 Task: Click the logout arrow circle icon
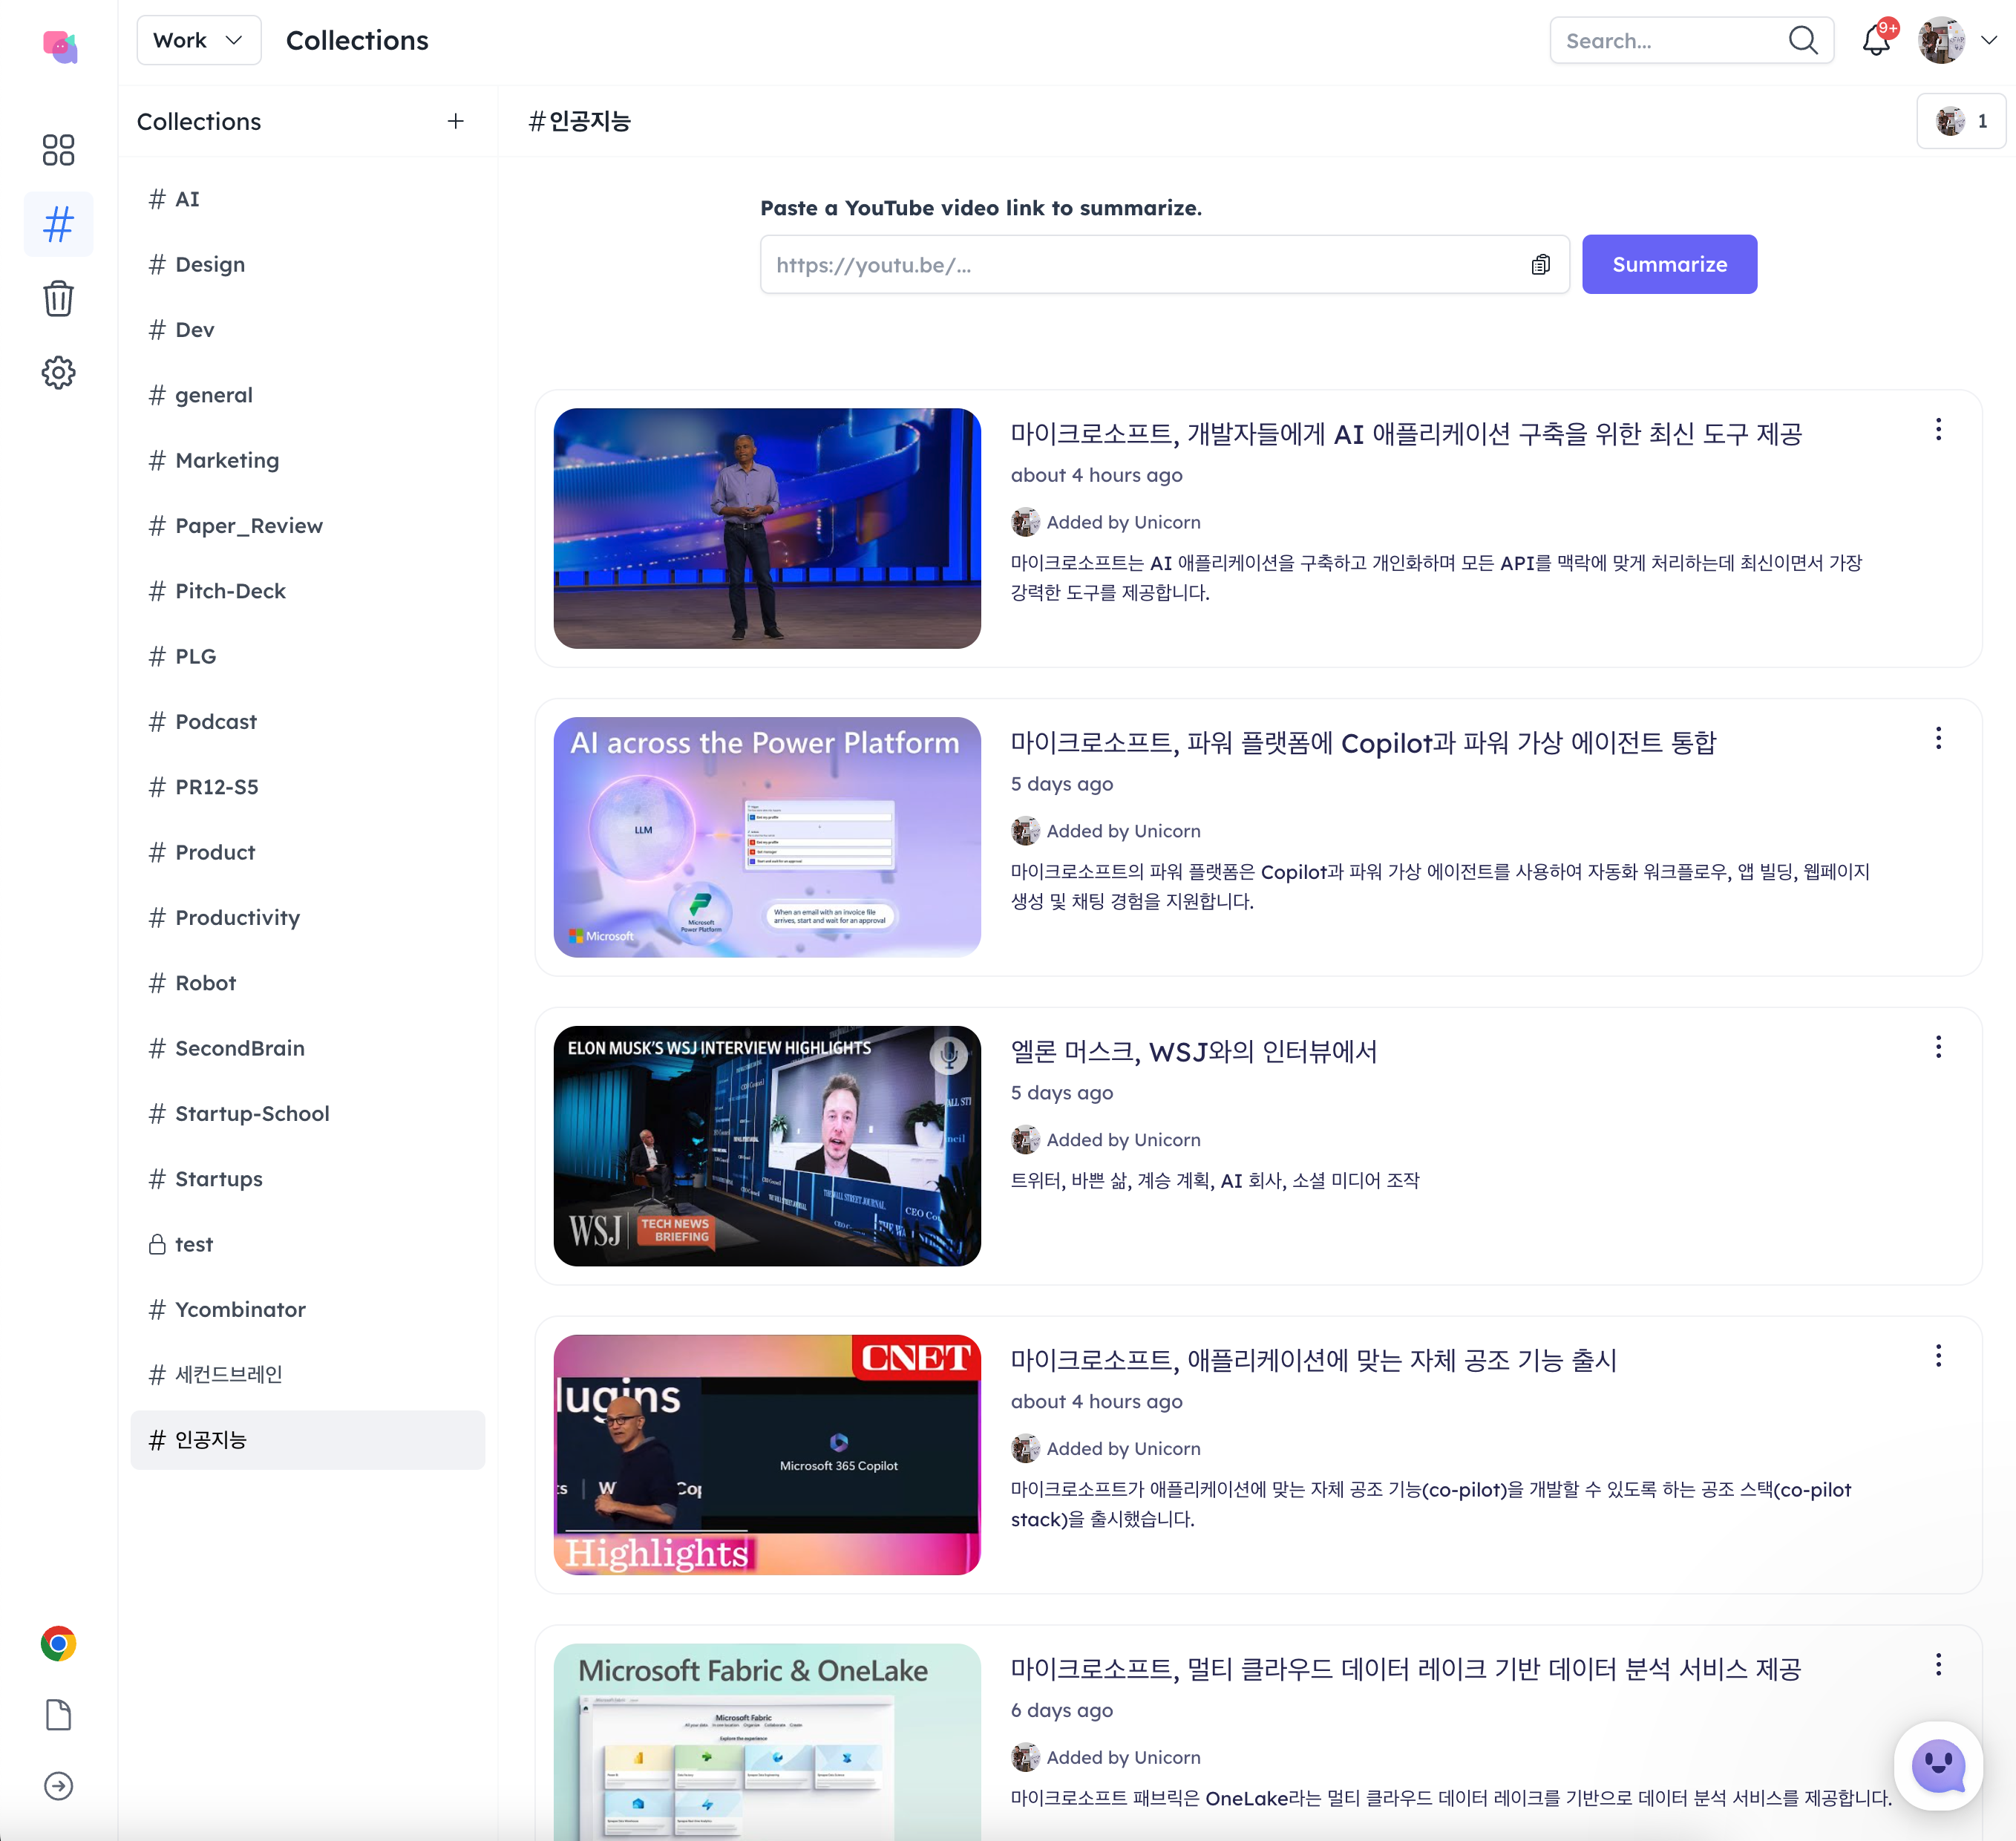pos(58,1786)
